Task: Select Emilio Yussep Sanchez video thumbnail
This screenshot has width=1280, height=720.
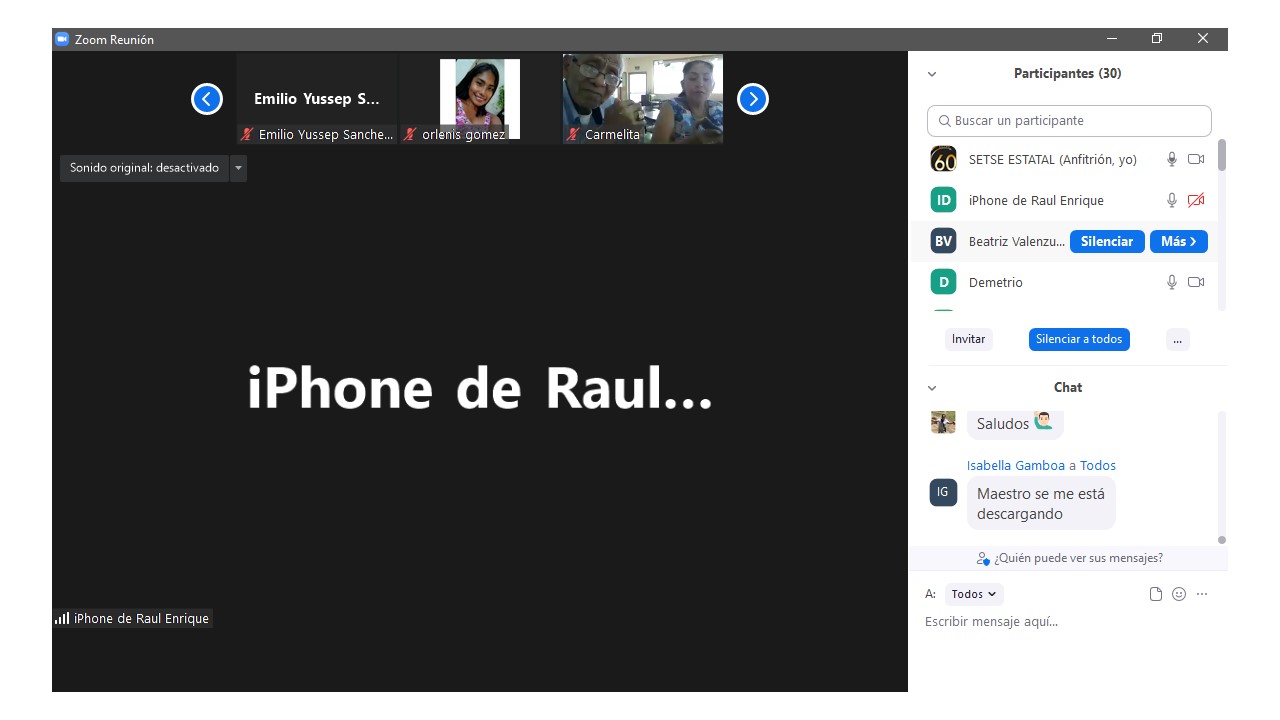Action: pyautogui.click(x=317, y=99)
